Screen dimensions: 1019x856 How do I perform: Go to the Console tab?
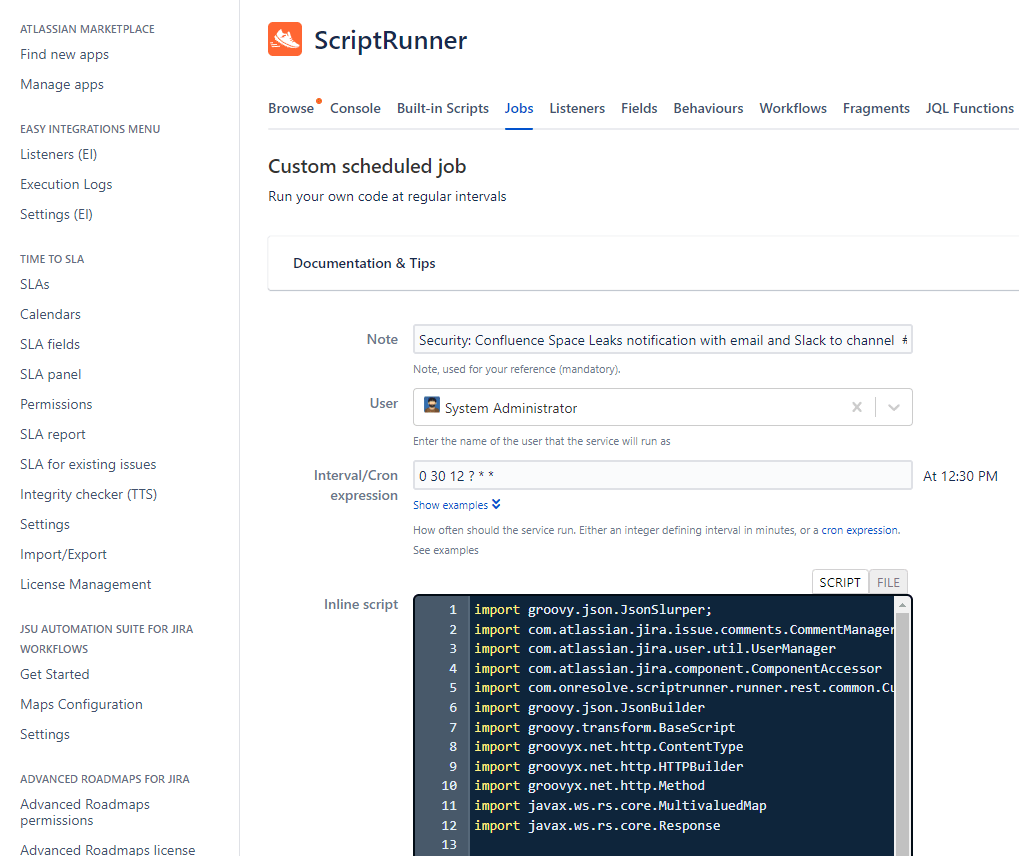pyautogui.click(x=355, y=108)
